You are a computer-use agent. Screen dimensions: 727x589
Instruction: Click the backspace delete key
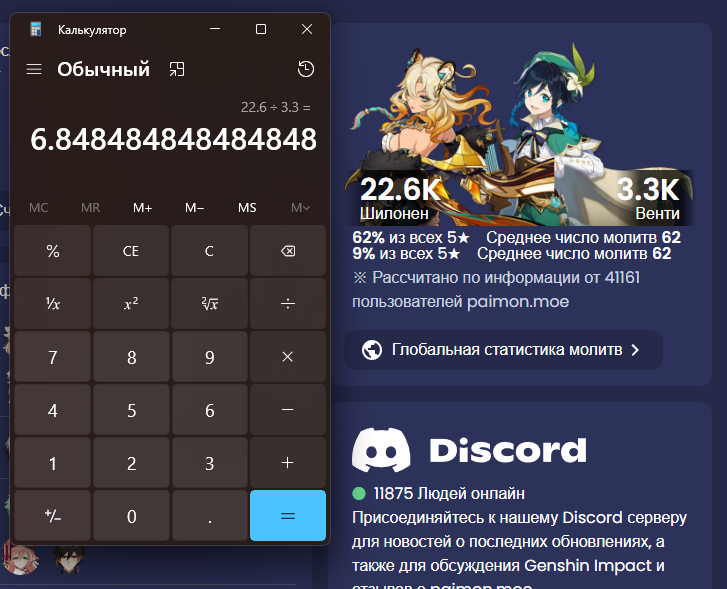pyautogui.click(x=288, y=251)
